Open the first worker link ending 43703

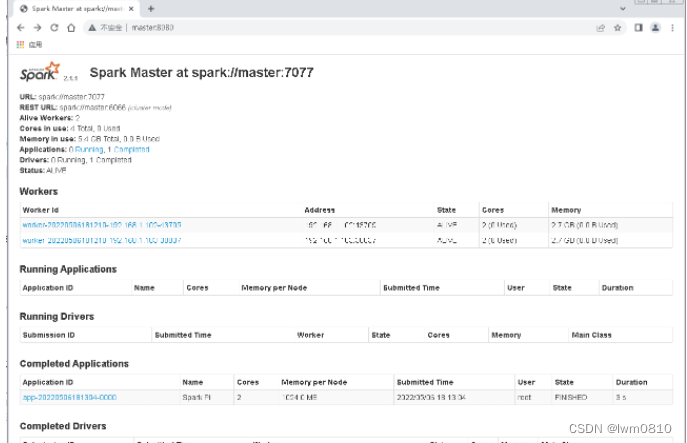tap(102, 225)
